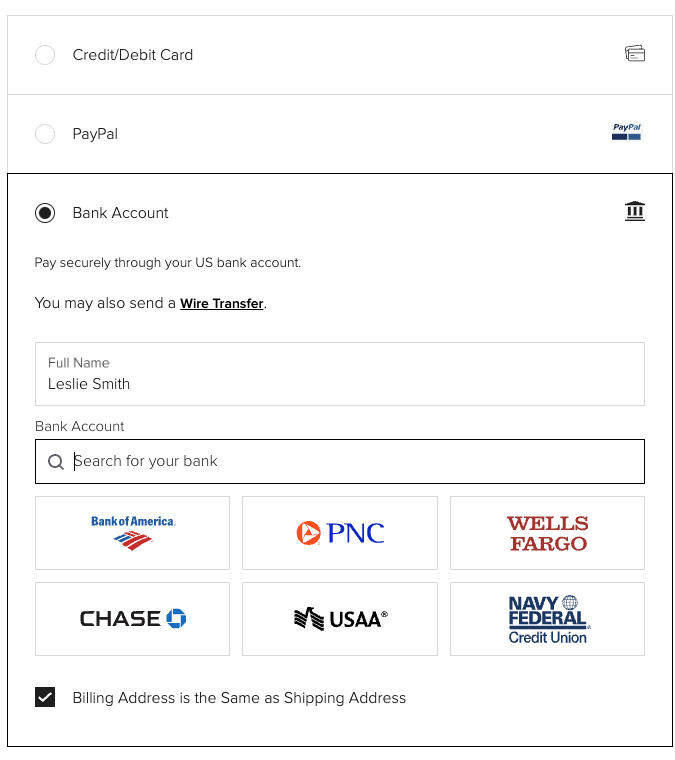Click the credit card icon
The image size is (675, 760).
point(634,53)
